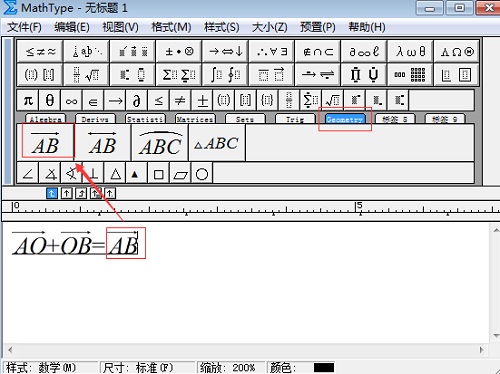
Task: Open the fence templates palette
Action: pos(40,74)
